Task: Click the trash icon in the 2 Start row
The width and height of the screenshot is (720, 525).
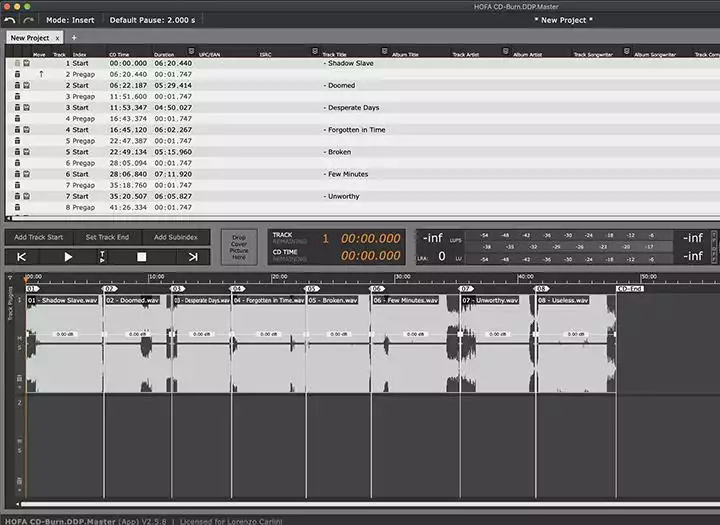Action: (x=17, y=85)
